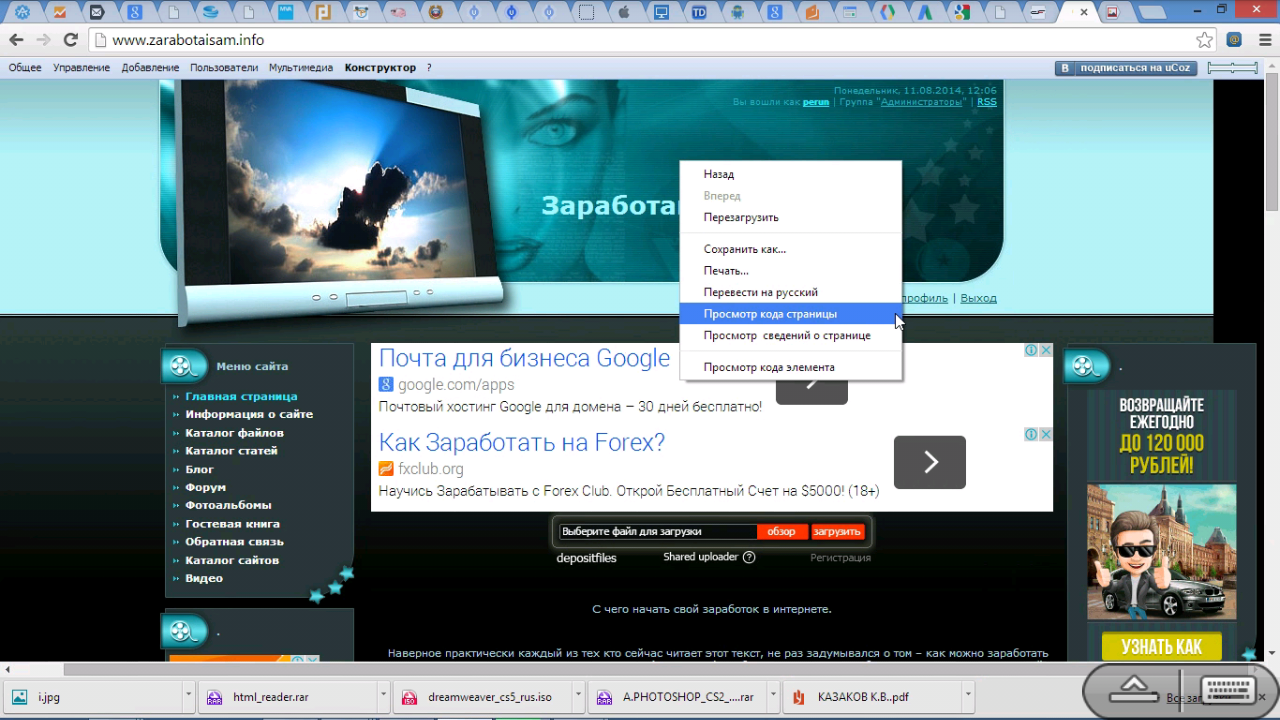The height and width of the screenshot is (720, 1280).
Task: Reload the page with refresh icon
Action: click(70, 40)
